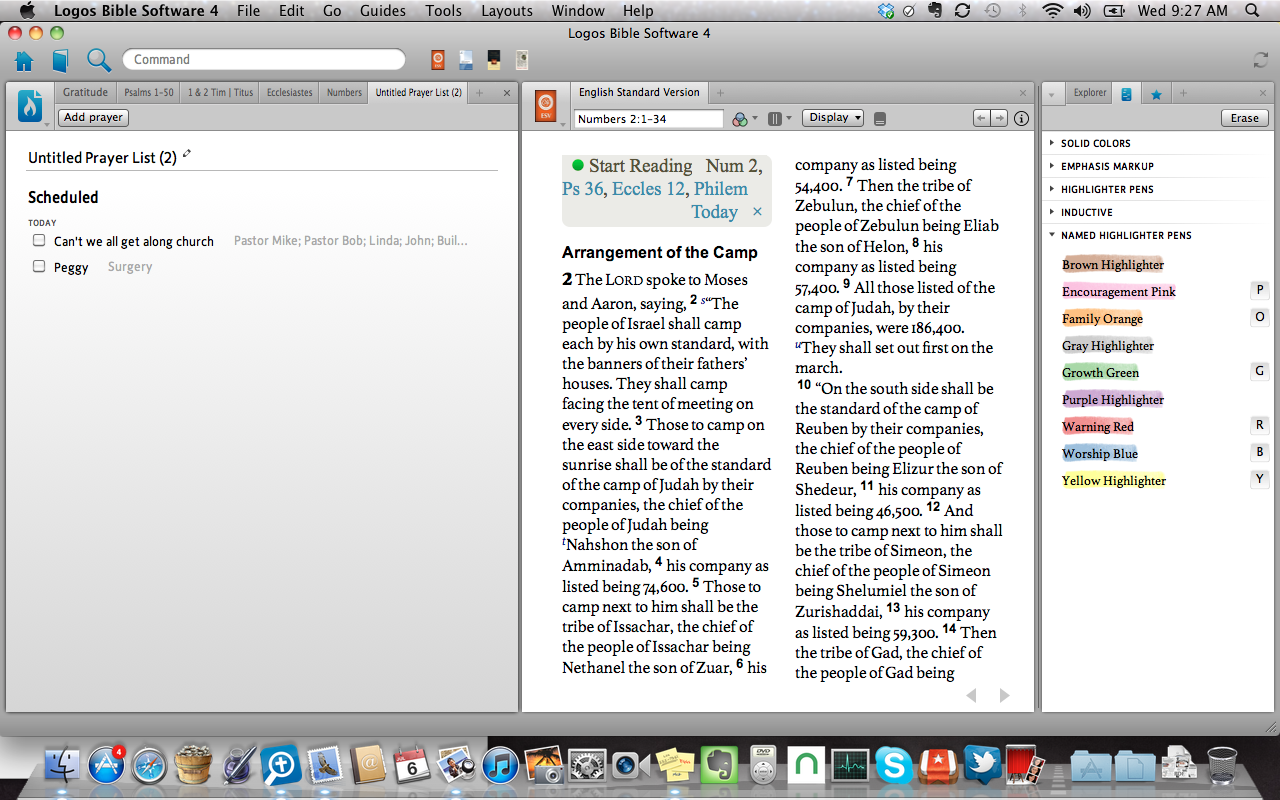Navigate back with the left arrow button

click(x=982, y=118)
